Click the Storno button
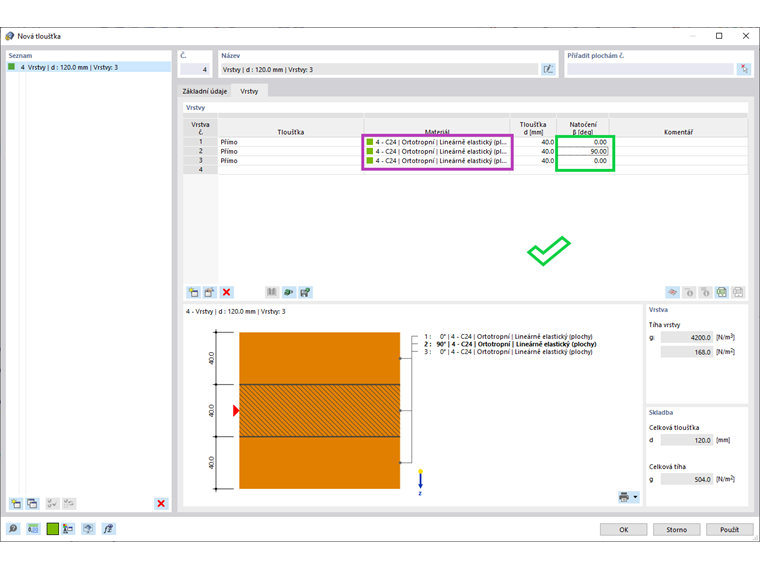Viewport: 760px width, 570px height. point(677,530)
